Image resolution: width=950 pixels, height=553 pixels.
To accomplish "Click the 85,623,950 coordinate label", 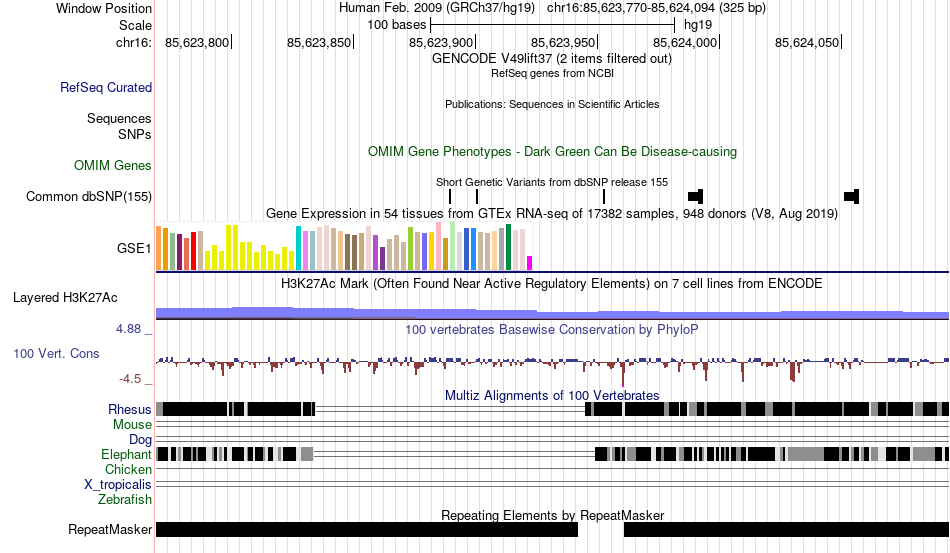I will click(x=563, y=43).
